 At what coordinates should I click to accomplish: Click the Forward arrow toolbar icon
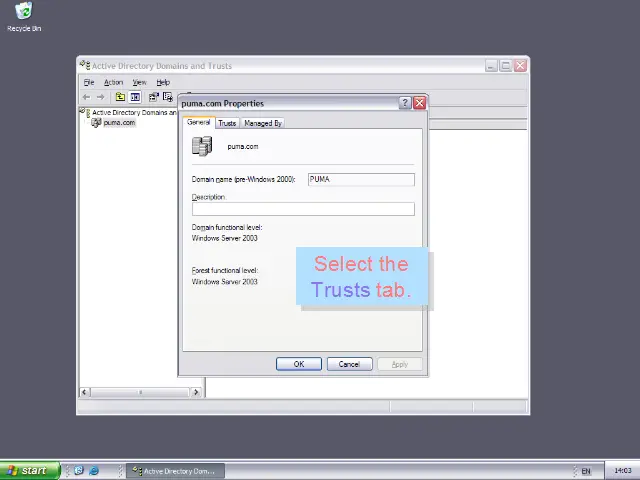tap(100, 97)
